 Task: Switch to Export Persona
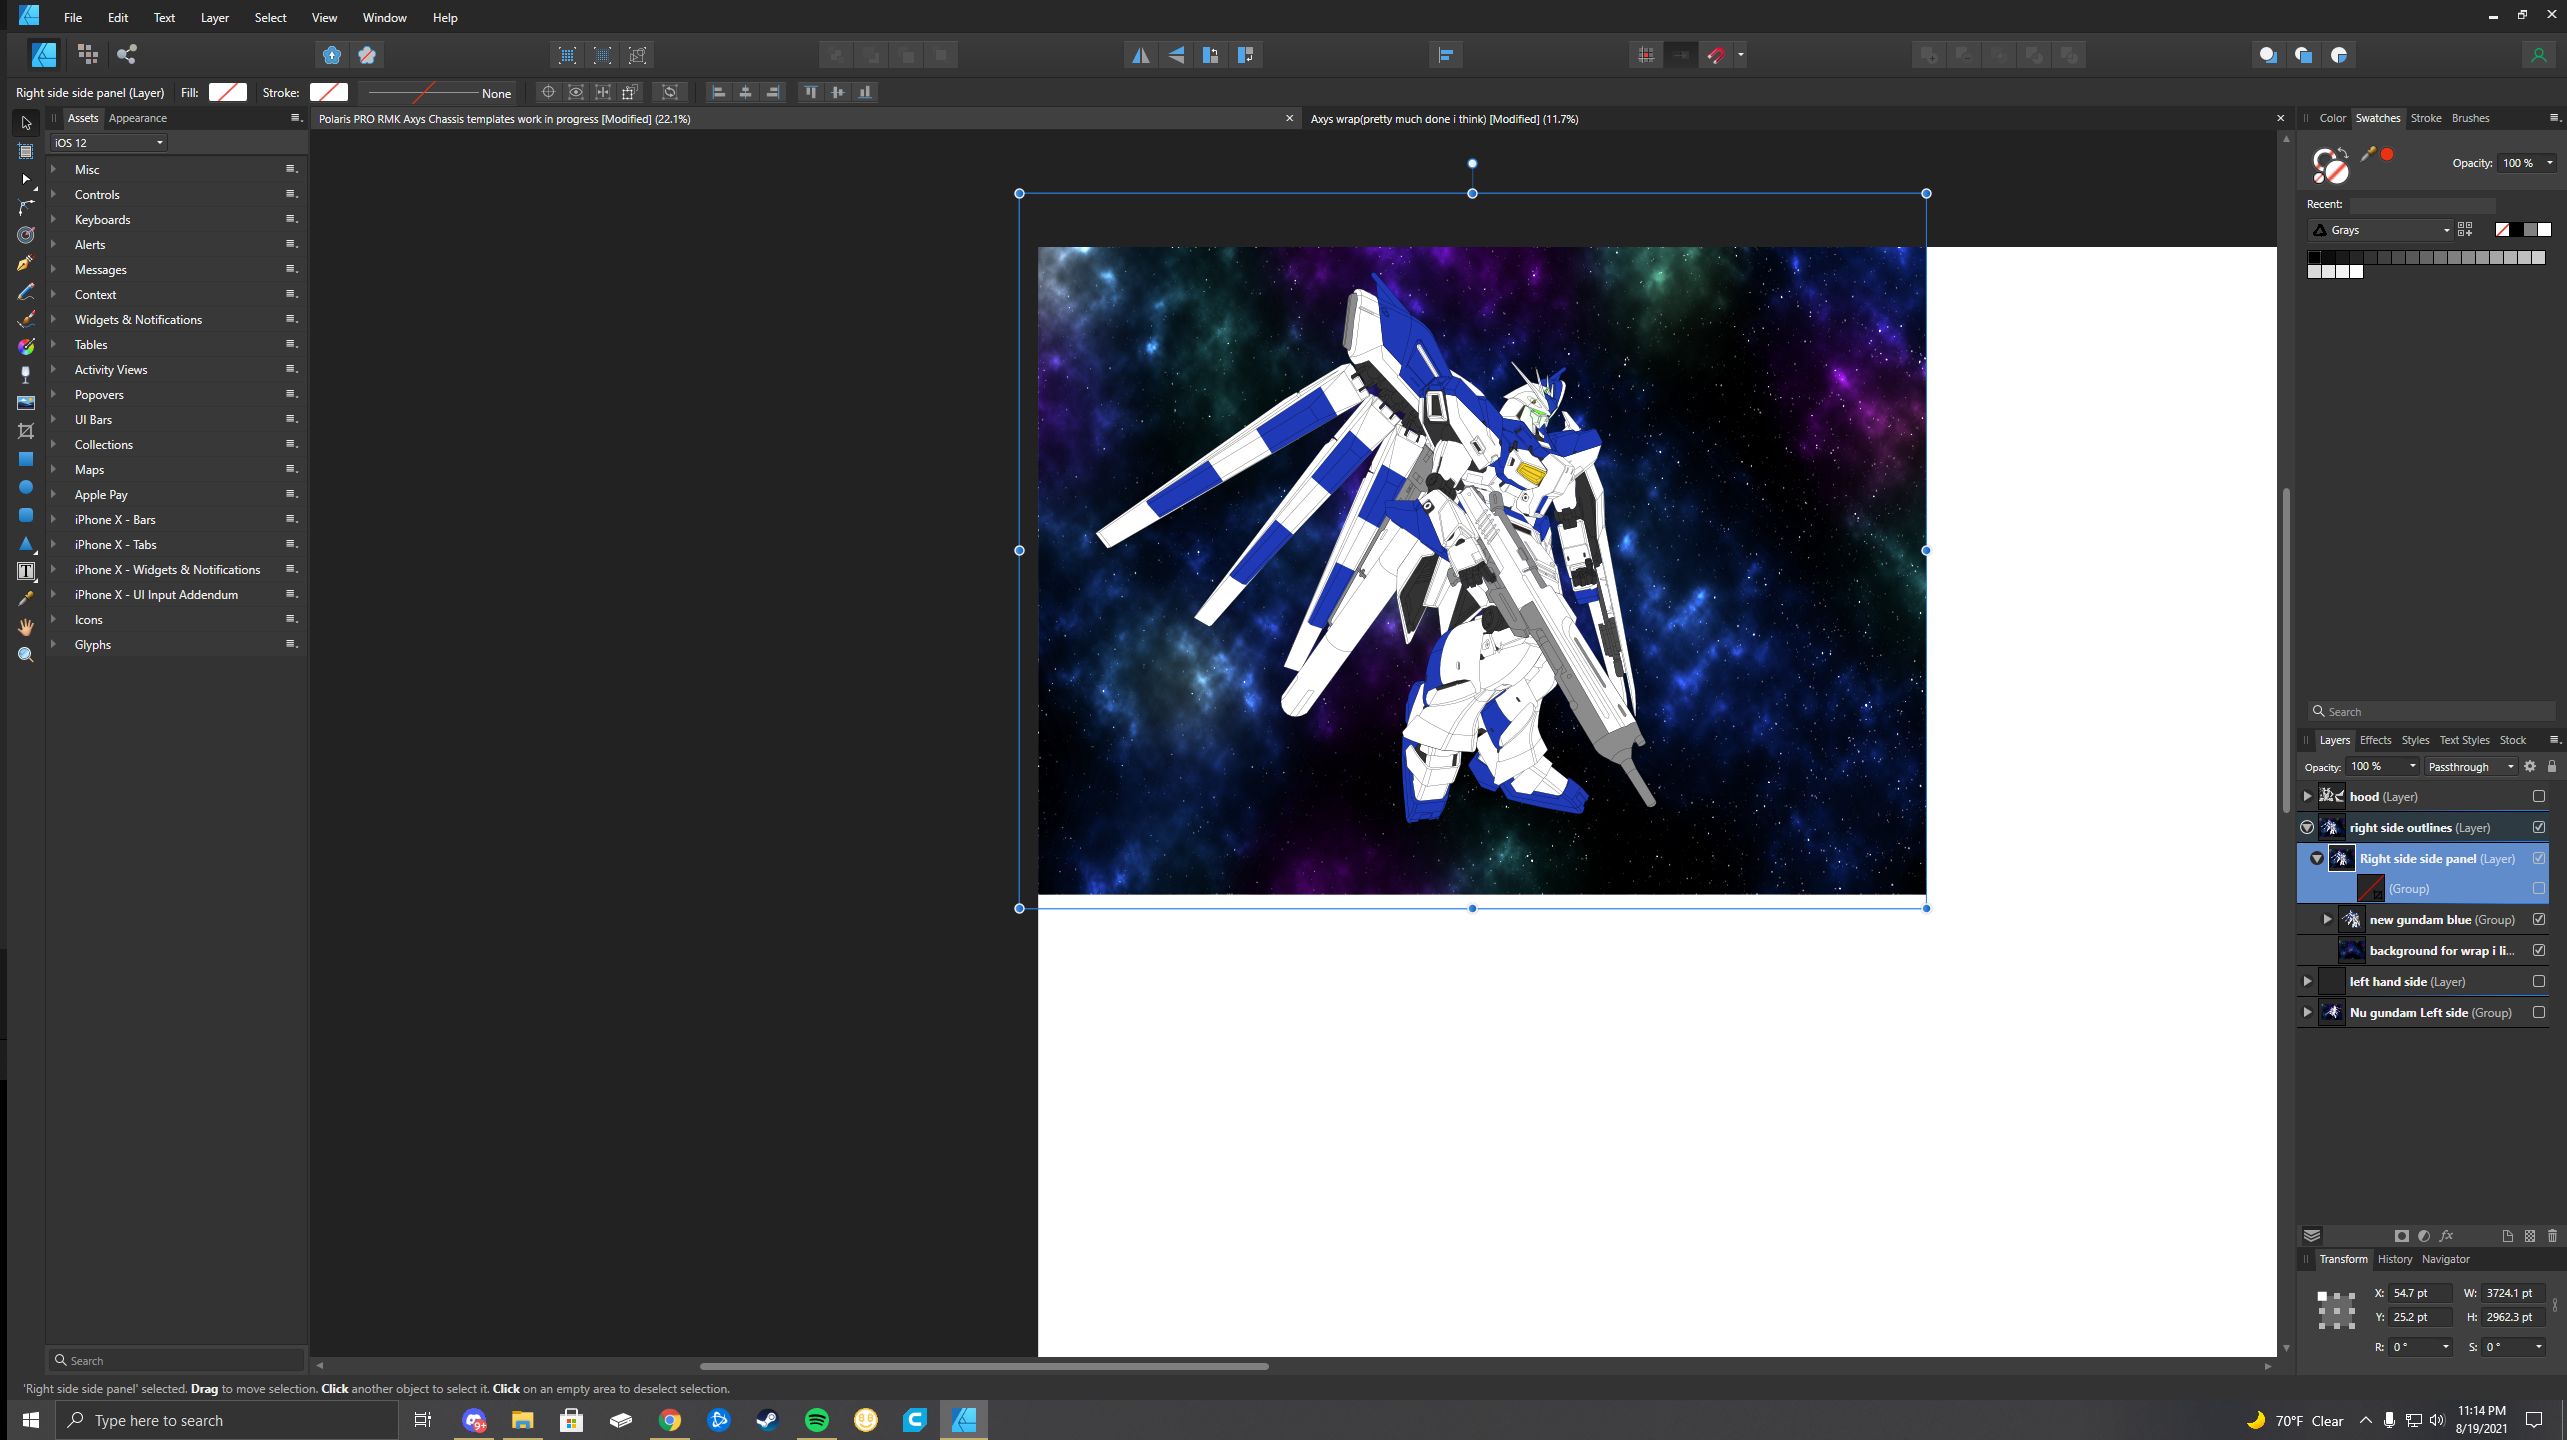click(x=127, y=54)
